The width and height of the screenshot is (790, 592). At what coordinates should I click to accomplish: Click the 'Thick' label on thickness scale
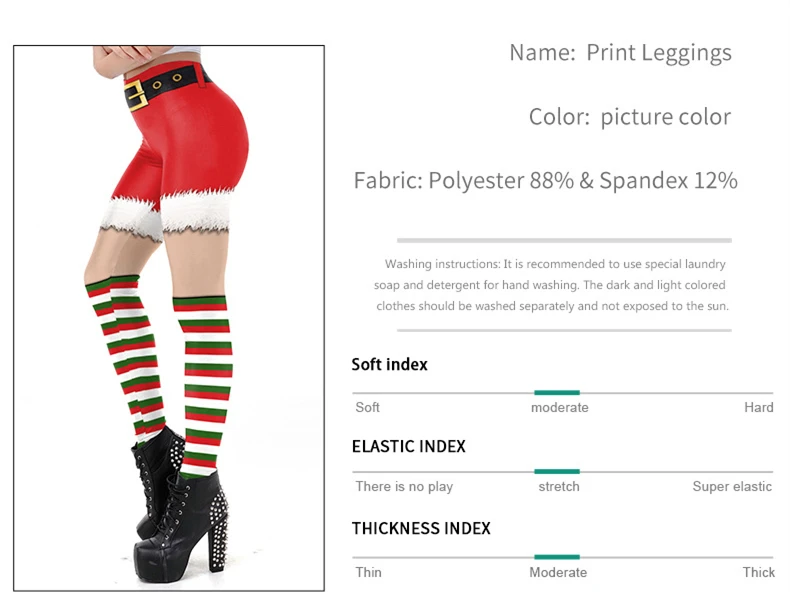758,572
